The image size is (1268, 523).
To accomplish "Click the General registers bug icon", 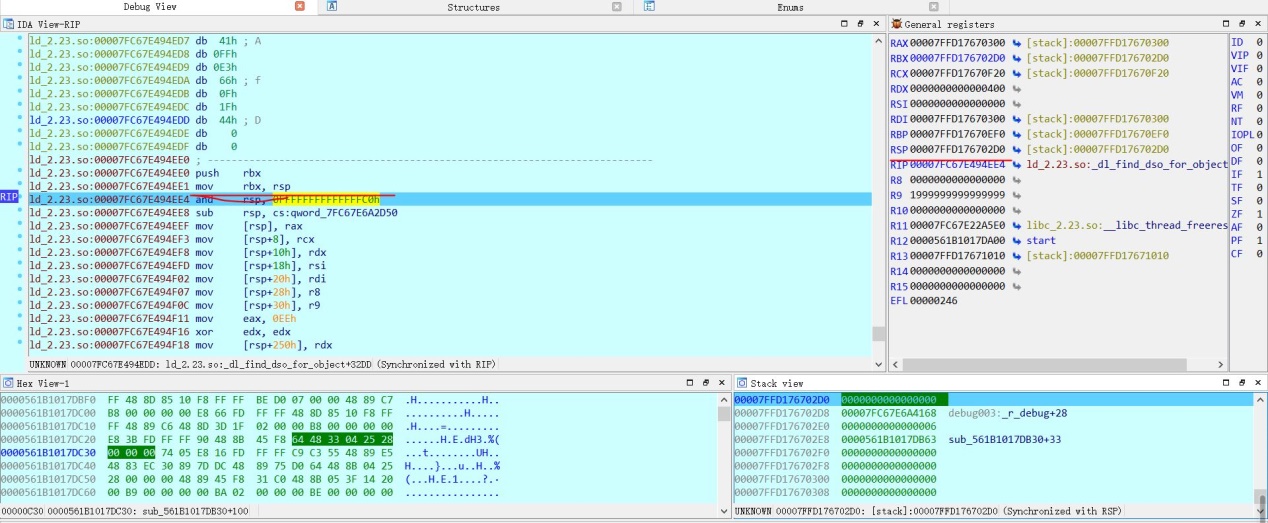I will click(x=896, y=23).
